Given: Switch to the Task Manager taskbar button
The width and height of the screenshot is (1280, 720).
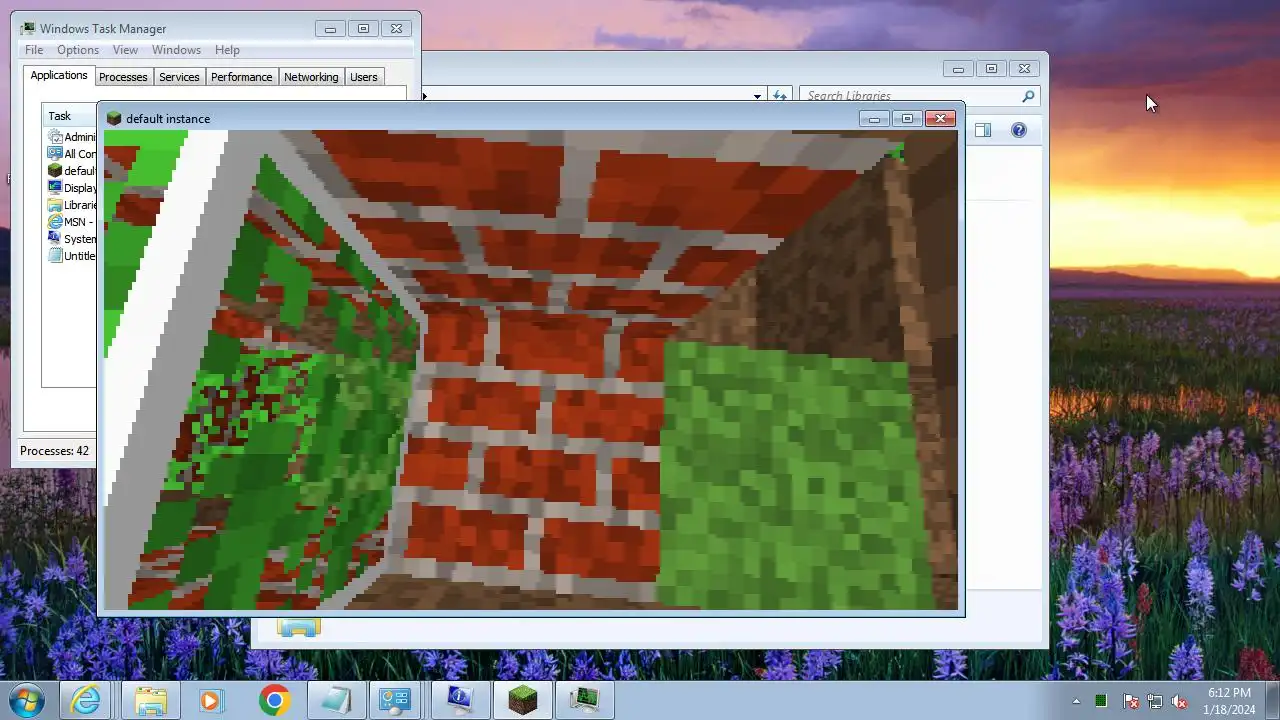Looking at the screenshot, I should pos(584,700).
